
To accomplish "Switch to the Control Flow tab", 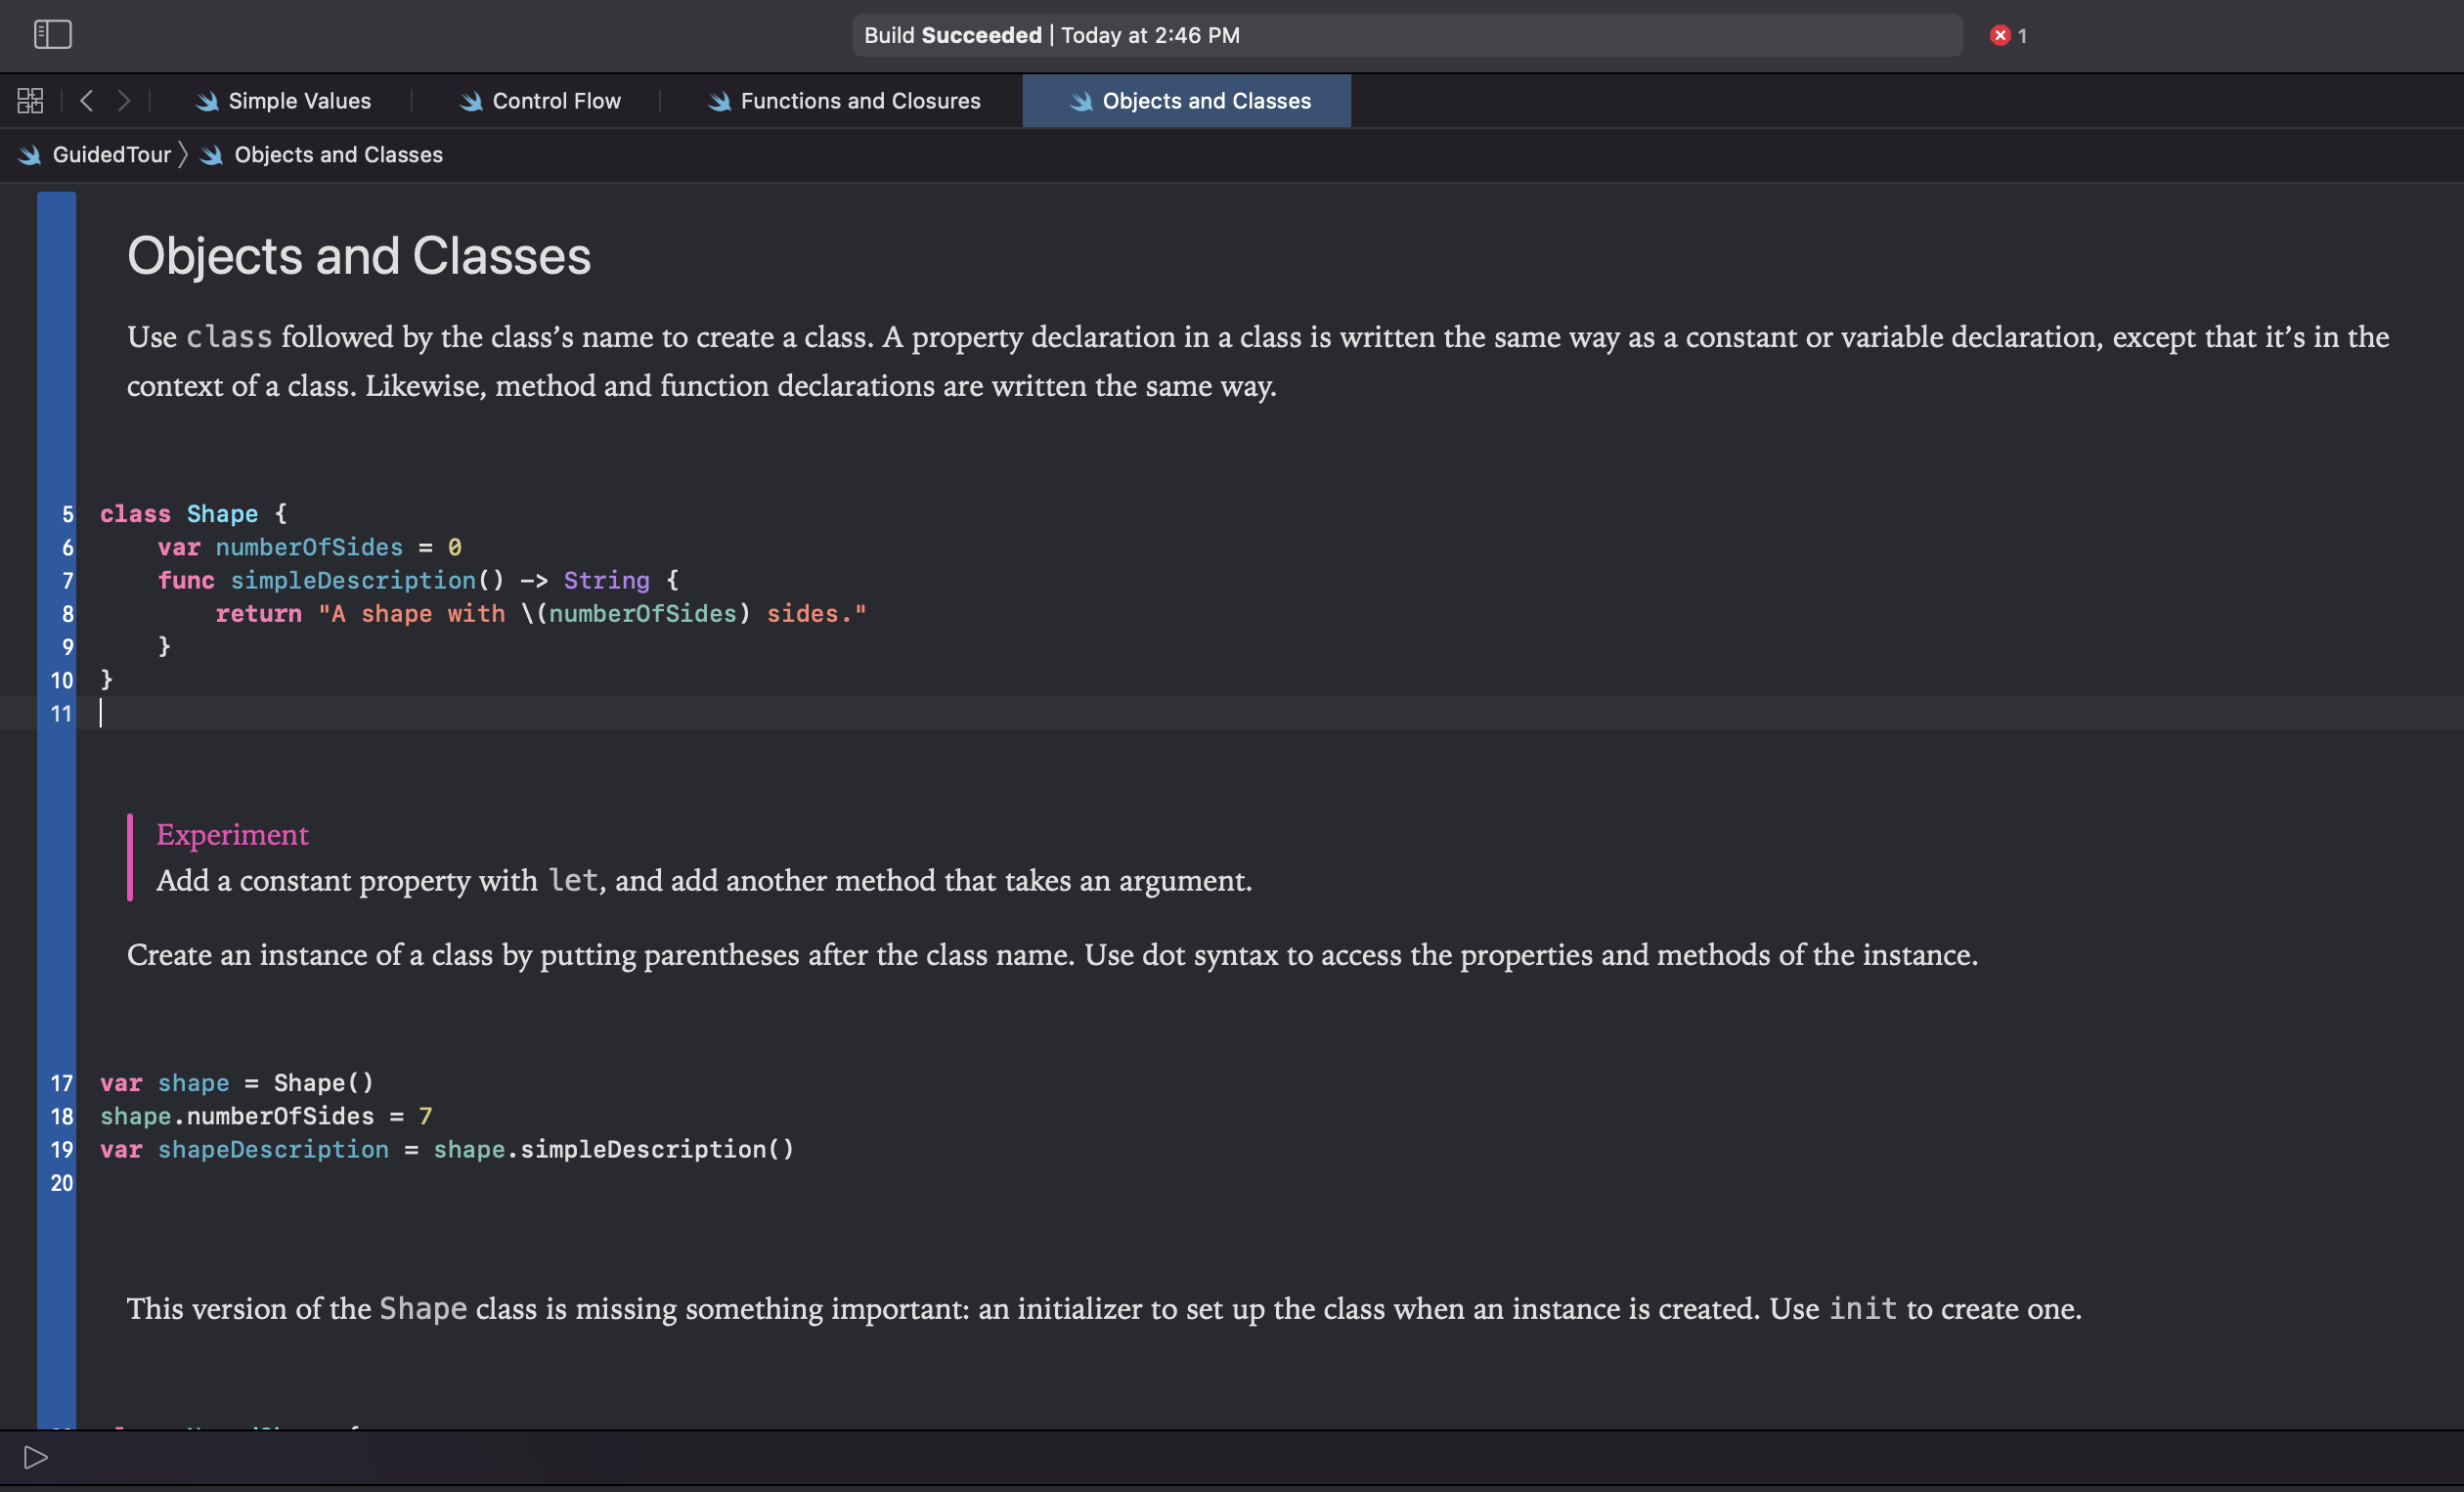I will pyautogui.click(x=556, y=101).
